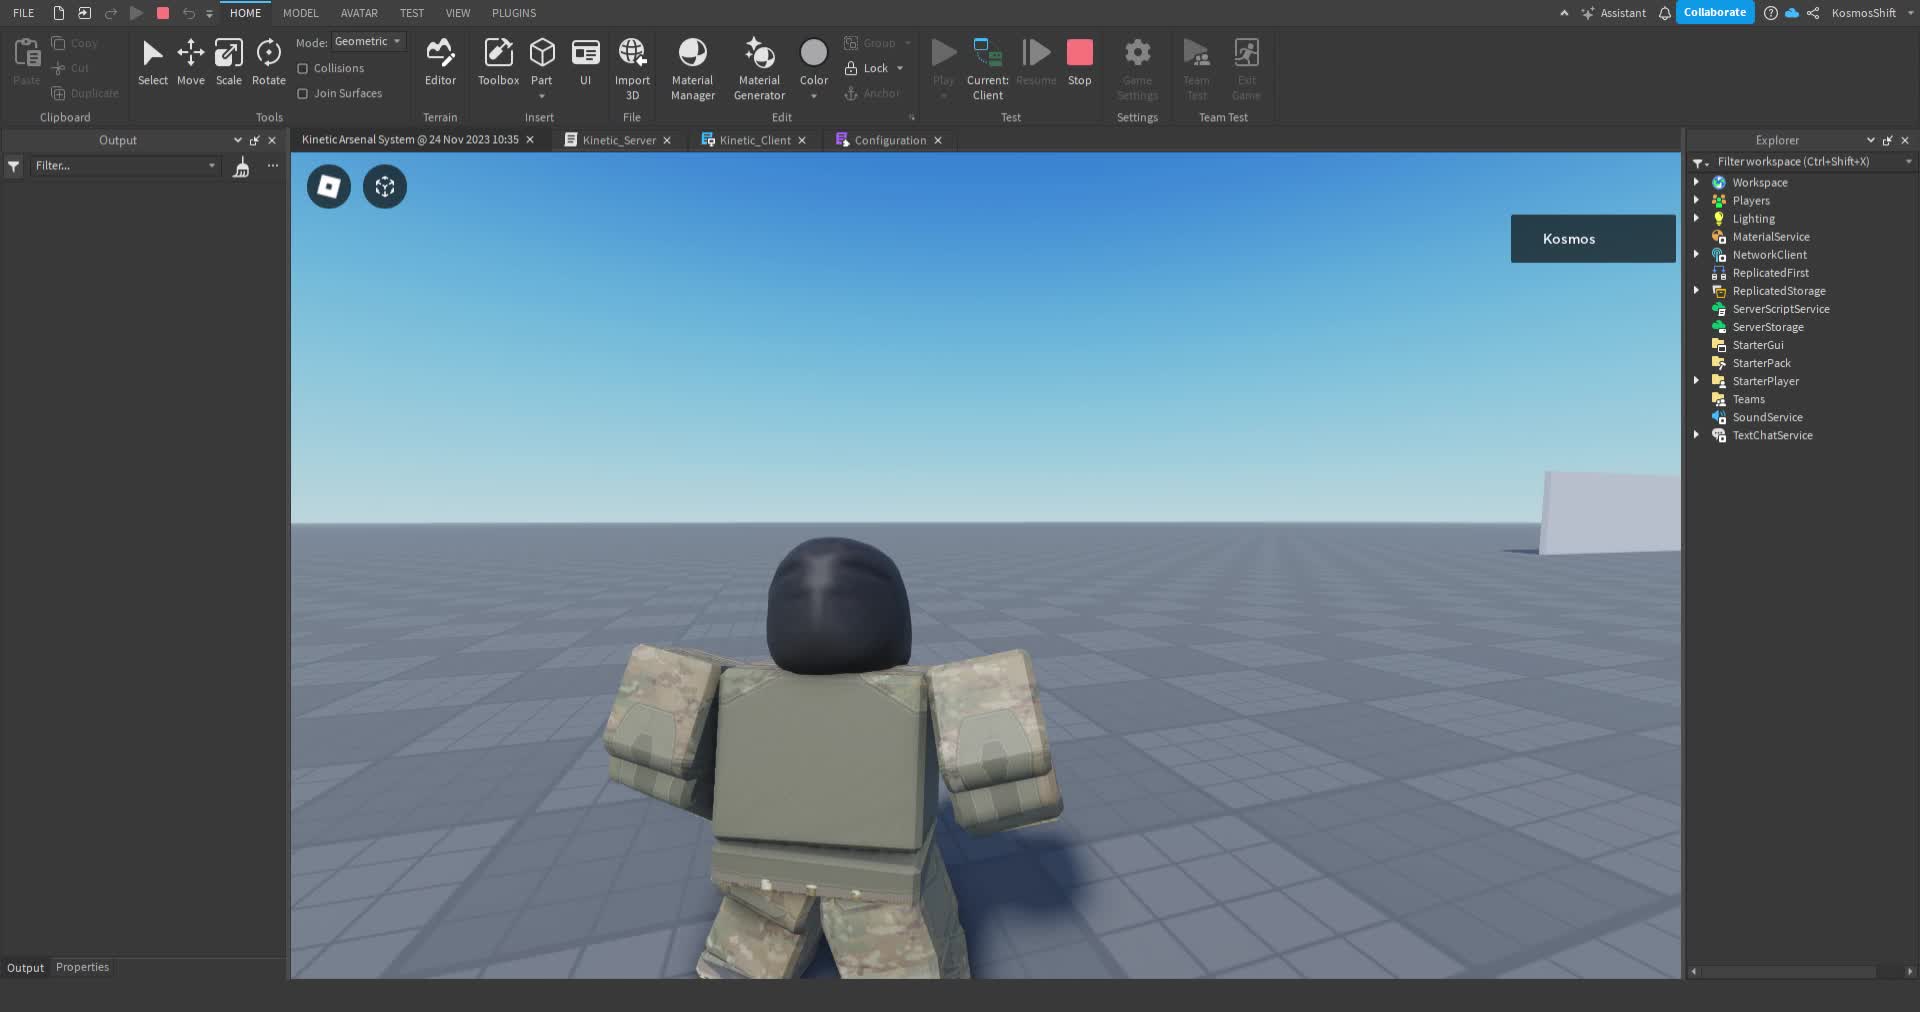
Task: Open the Kinetic_Server script tab
Action: (x=618, y=140)
